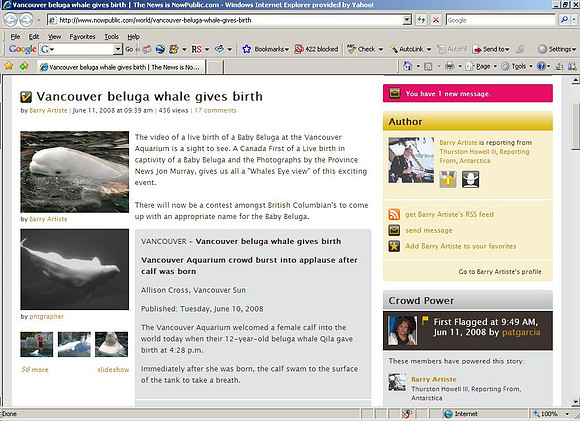Open the Edit menu
The image size is (580, 421).
point(34,37)
